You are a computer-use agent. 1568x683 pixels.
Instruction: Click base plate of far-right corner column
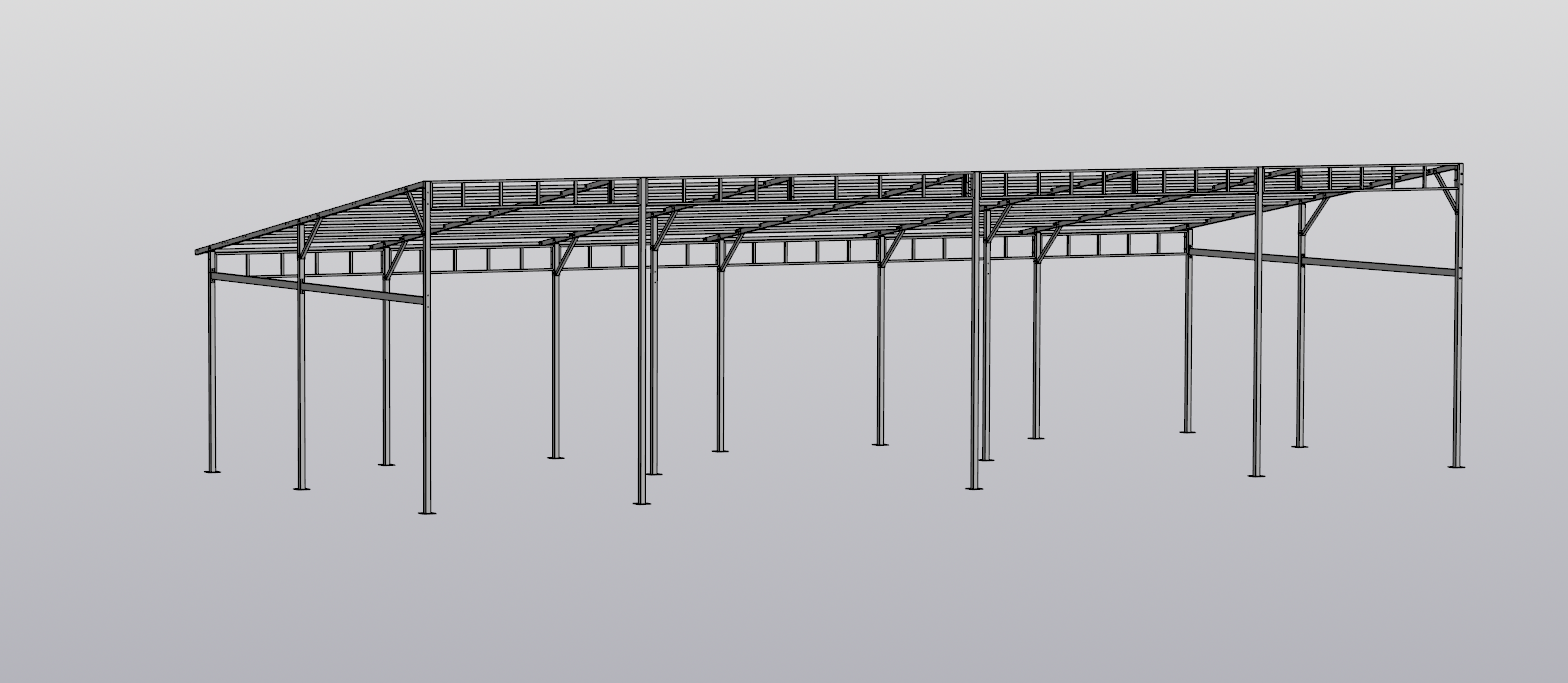(1456, 466)
